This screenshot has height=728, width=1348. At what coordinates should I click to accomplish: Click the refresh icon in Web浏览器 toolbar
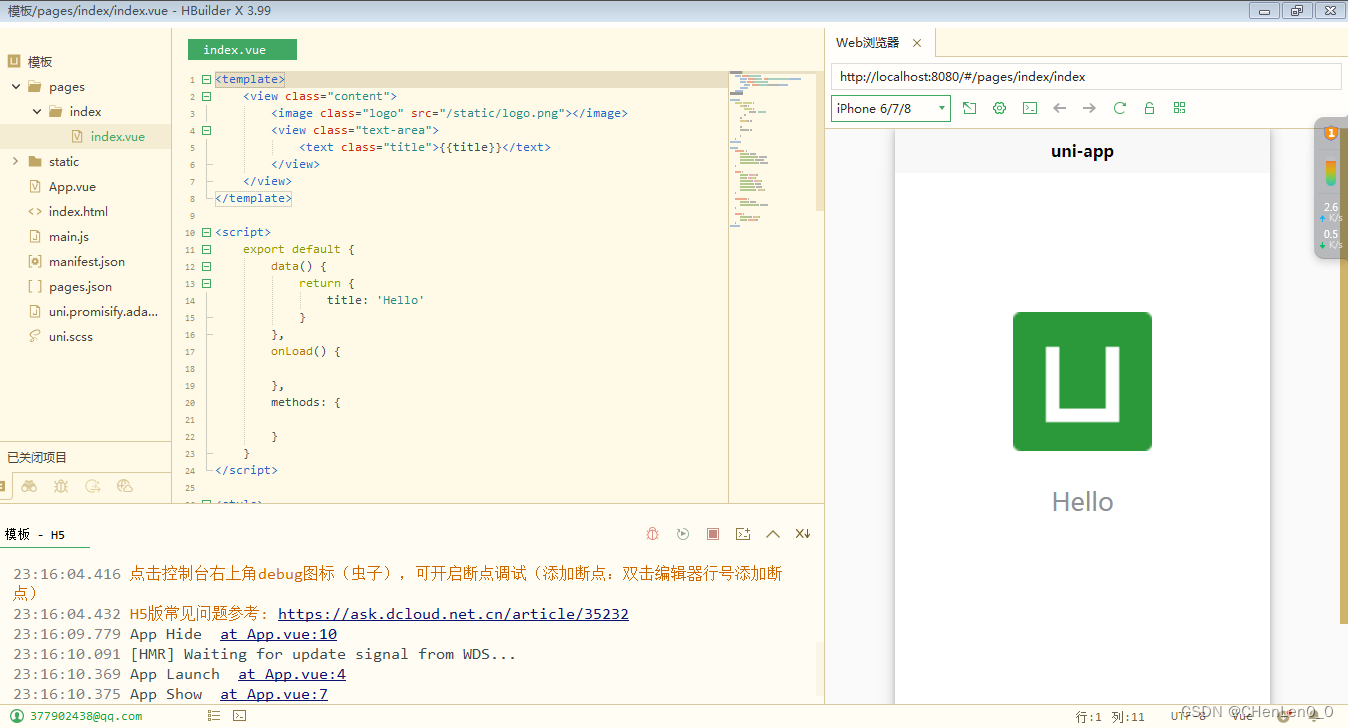click(1119, 108)
